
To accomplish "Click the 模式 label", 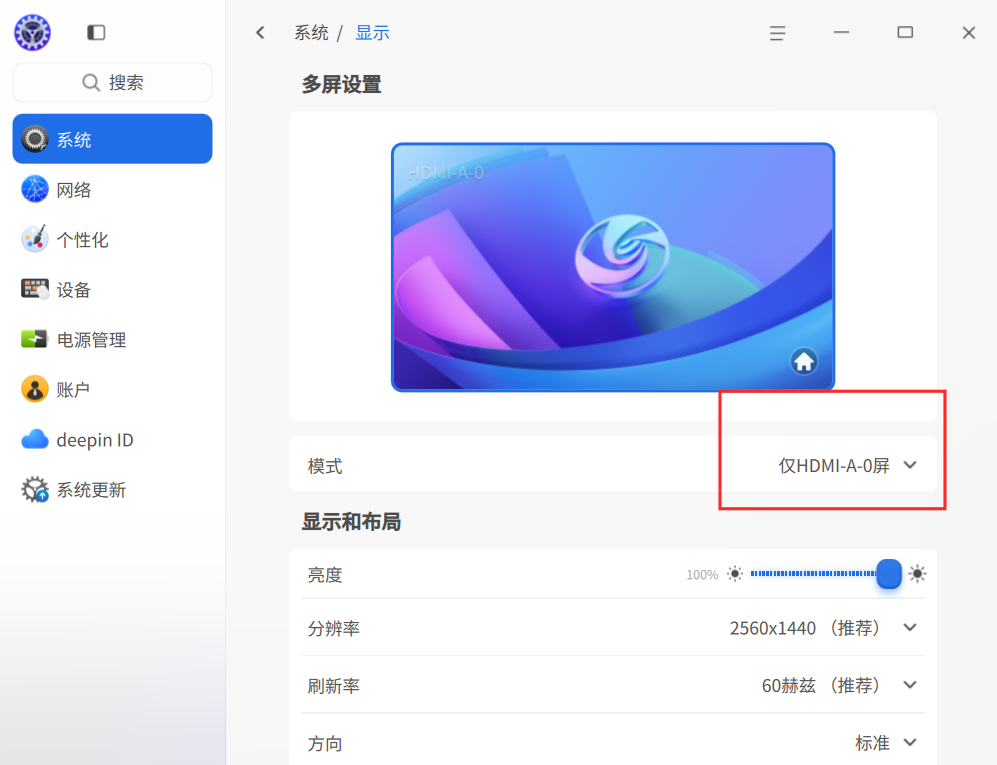I will (x=325, y=466).
